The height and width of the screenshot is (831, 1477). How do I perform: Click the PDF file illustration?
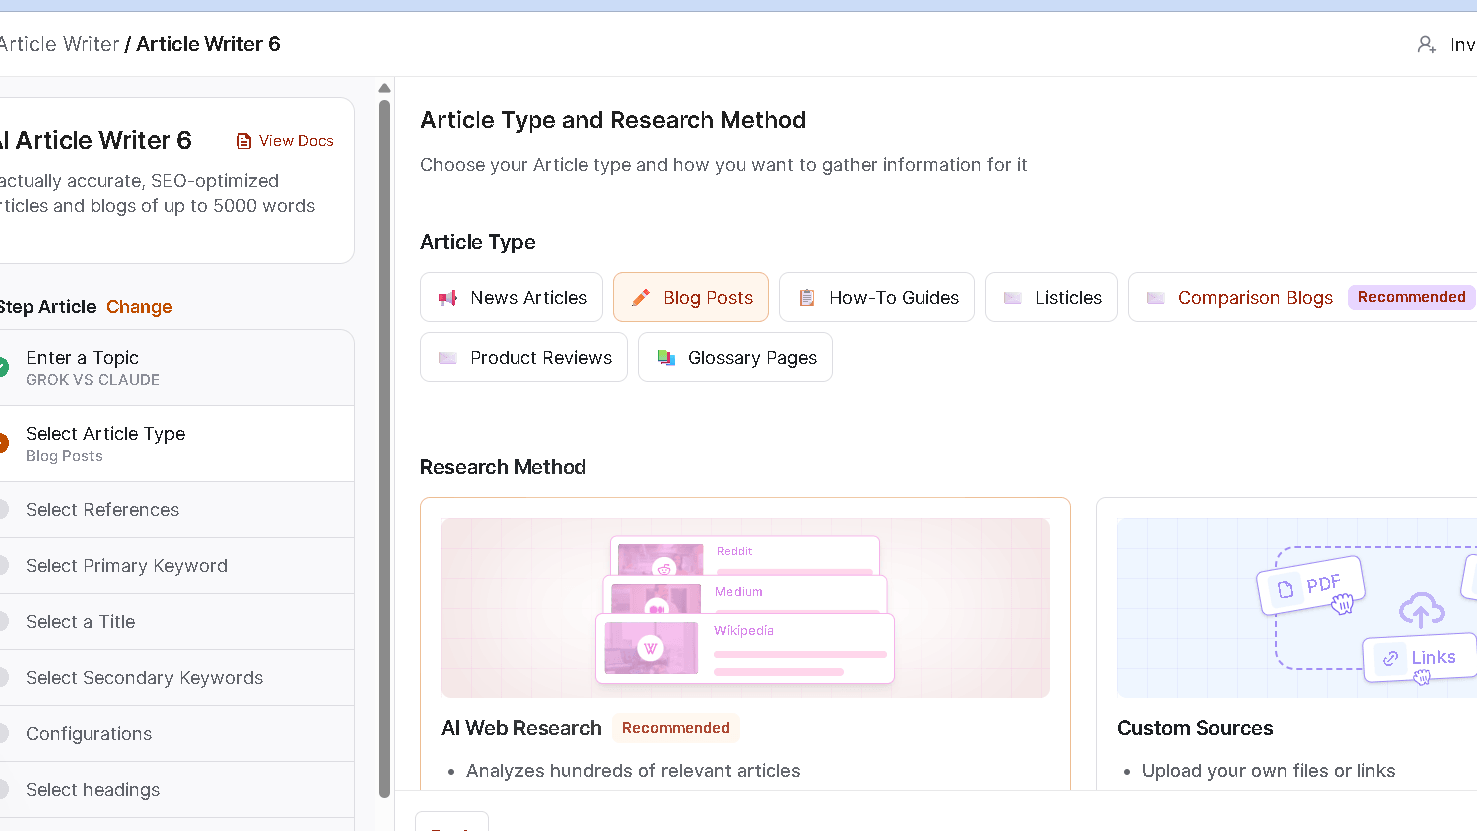tap(1310, 585)
